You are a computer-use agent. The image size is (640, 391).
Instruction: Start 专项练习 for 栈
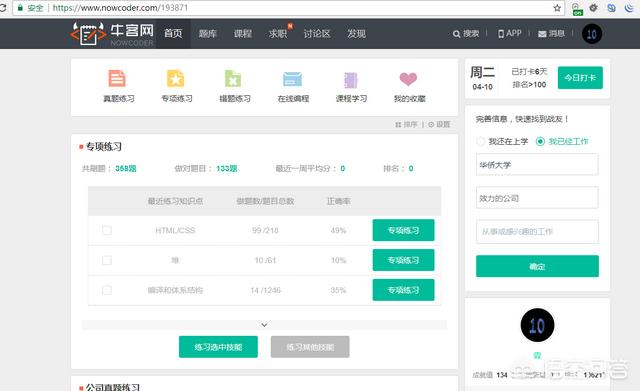click(403, 260)
